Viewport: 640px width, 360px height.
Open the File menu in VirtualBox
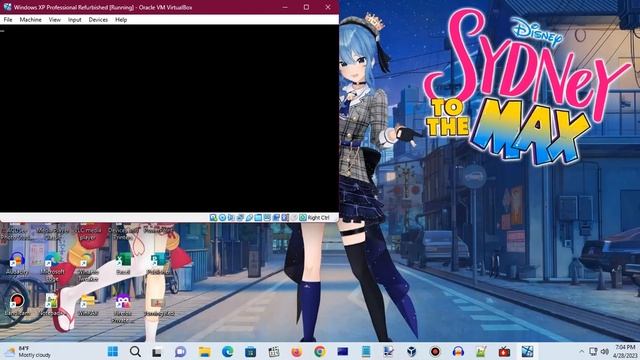pyautogui.click(x=8, y=20)
